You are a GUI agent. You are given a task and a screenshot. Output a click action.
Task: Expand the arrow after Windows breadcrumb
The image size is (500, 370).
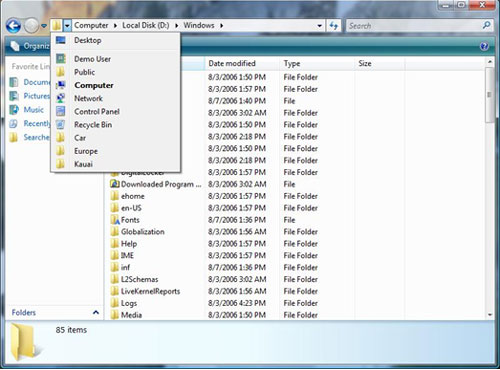click(221, 26)
